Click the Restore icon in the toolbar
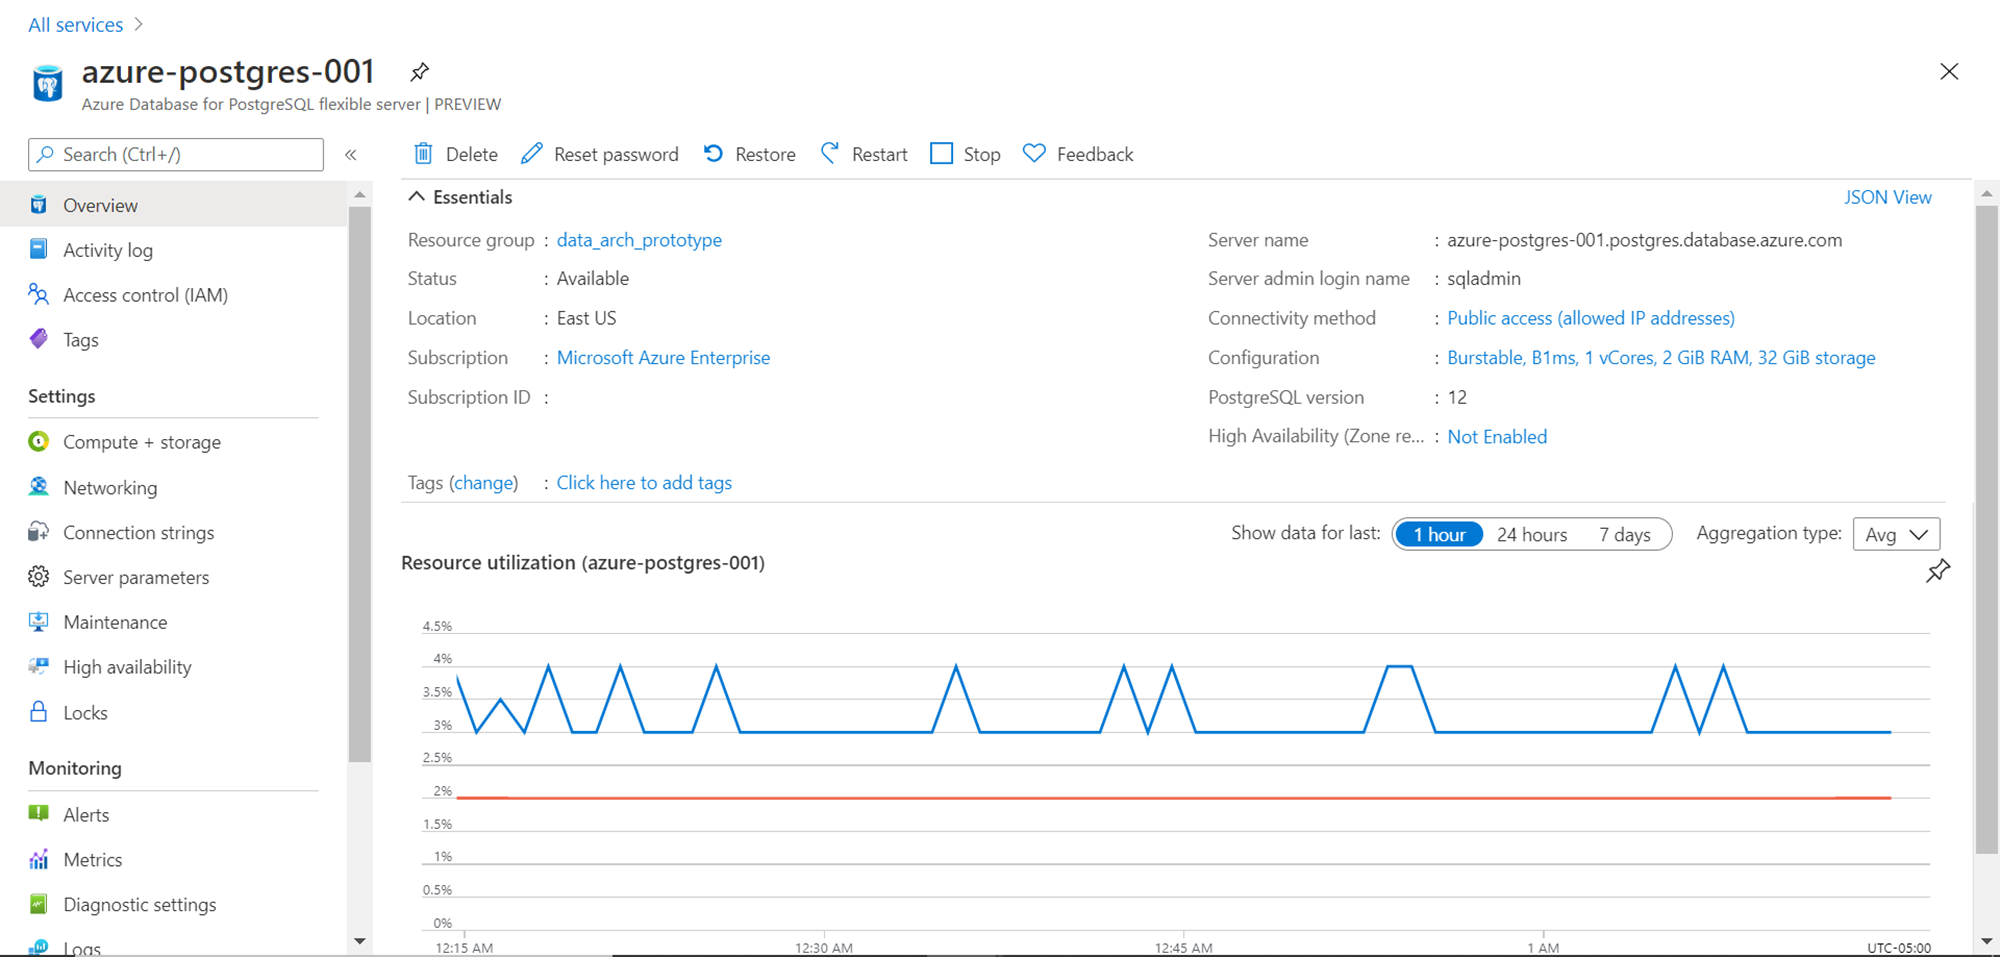The width and height of the screenshot is (2000, 957). pos(712,153)
